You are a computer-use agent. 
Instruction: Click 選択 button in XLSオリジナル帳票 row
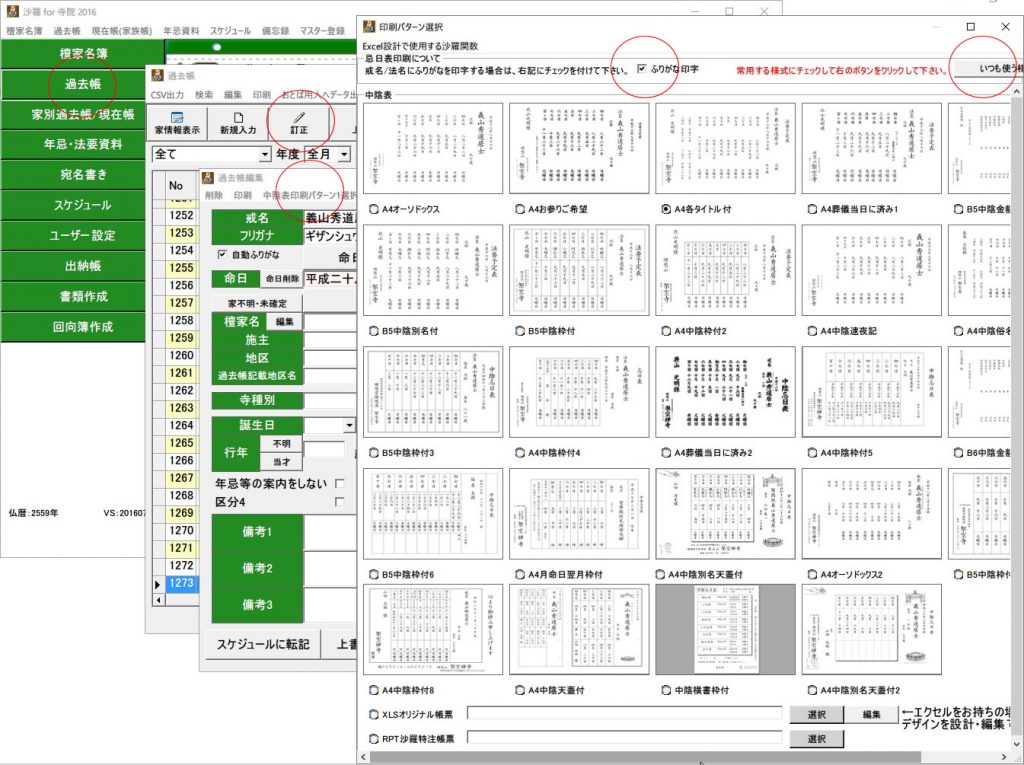coord(816,715)
